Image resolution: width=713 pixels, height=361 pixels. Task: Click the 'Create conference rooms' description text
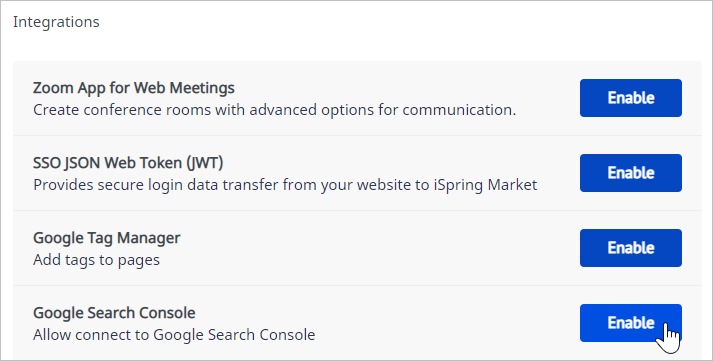275,110
